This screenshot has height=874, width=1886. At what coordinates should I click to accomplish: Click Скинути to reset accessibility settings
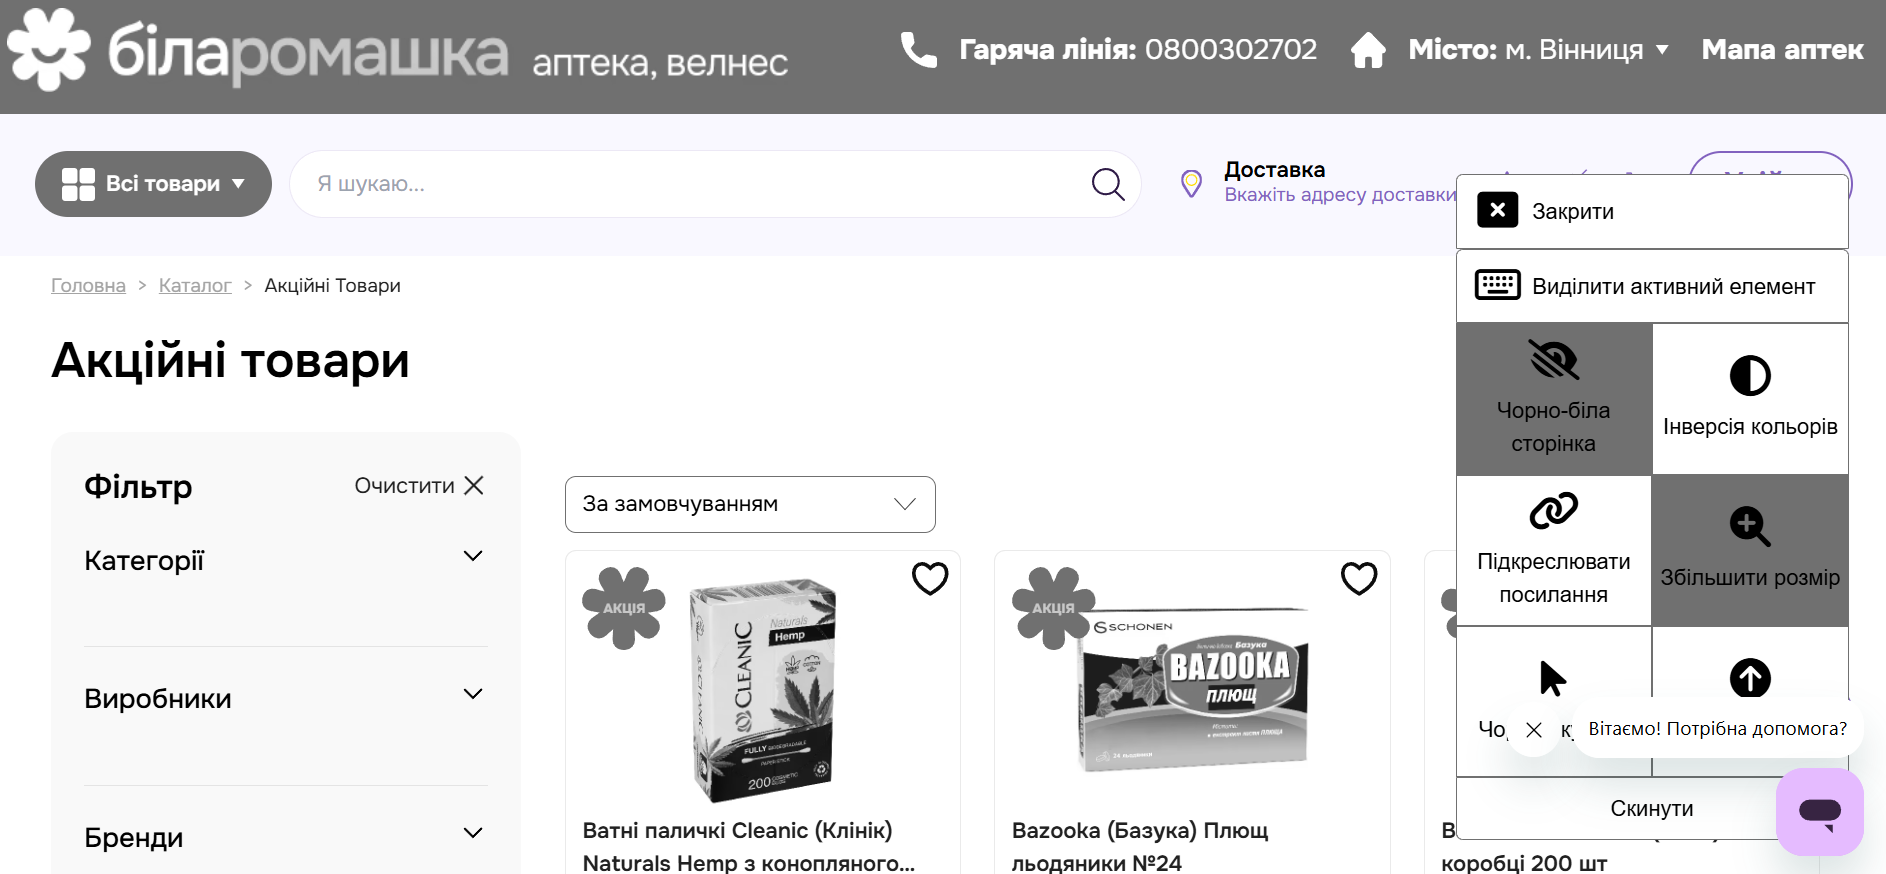[x=1651, y=808]
